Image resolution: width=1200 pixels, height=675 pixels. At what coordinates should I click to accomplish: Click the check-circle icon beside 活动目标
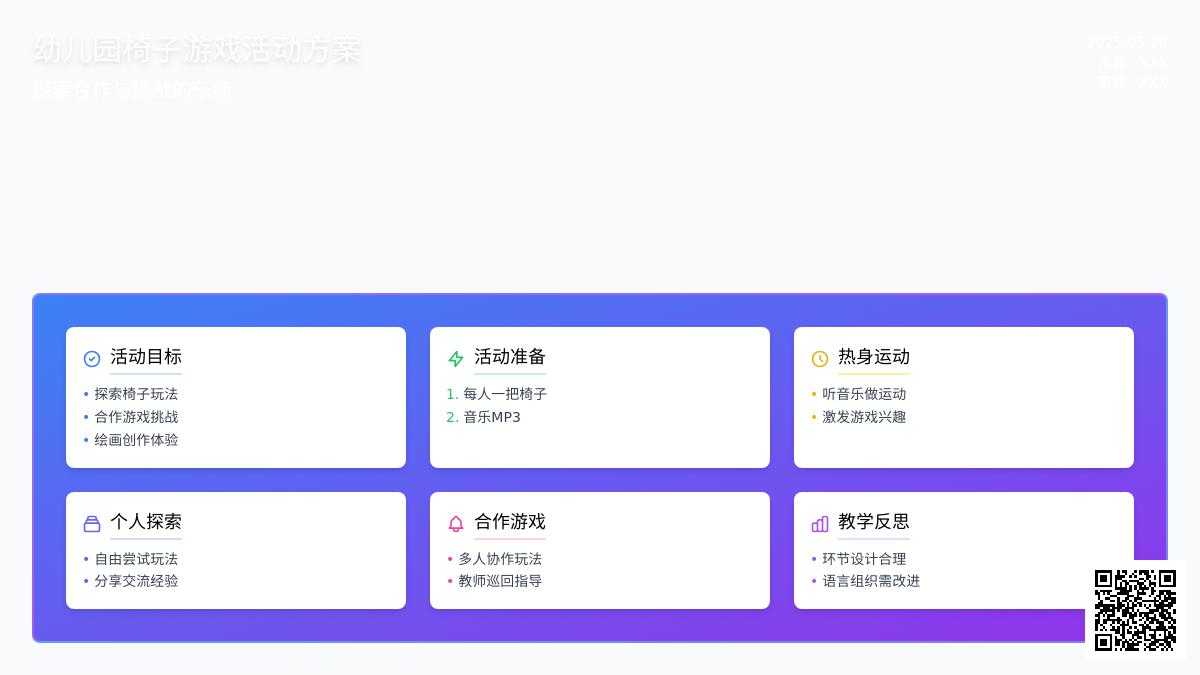pos(92,359)
